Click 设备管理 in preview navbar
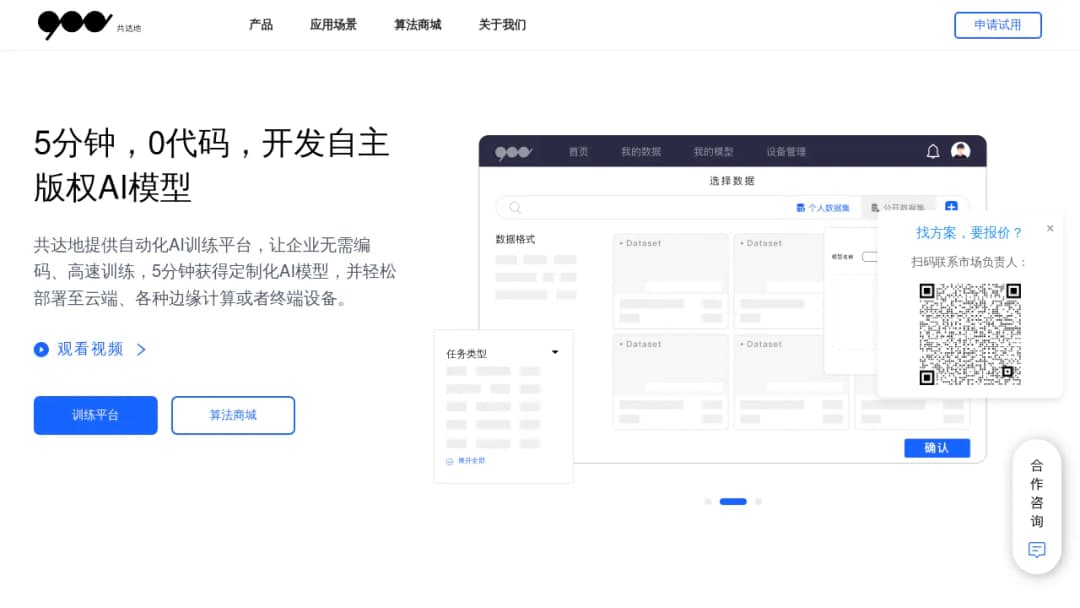This screenshot has height=608, width=1080. click(x=786, y=151)
